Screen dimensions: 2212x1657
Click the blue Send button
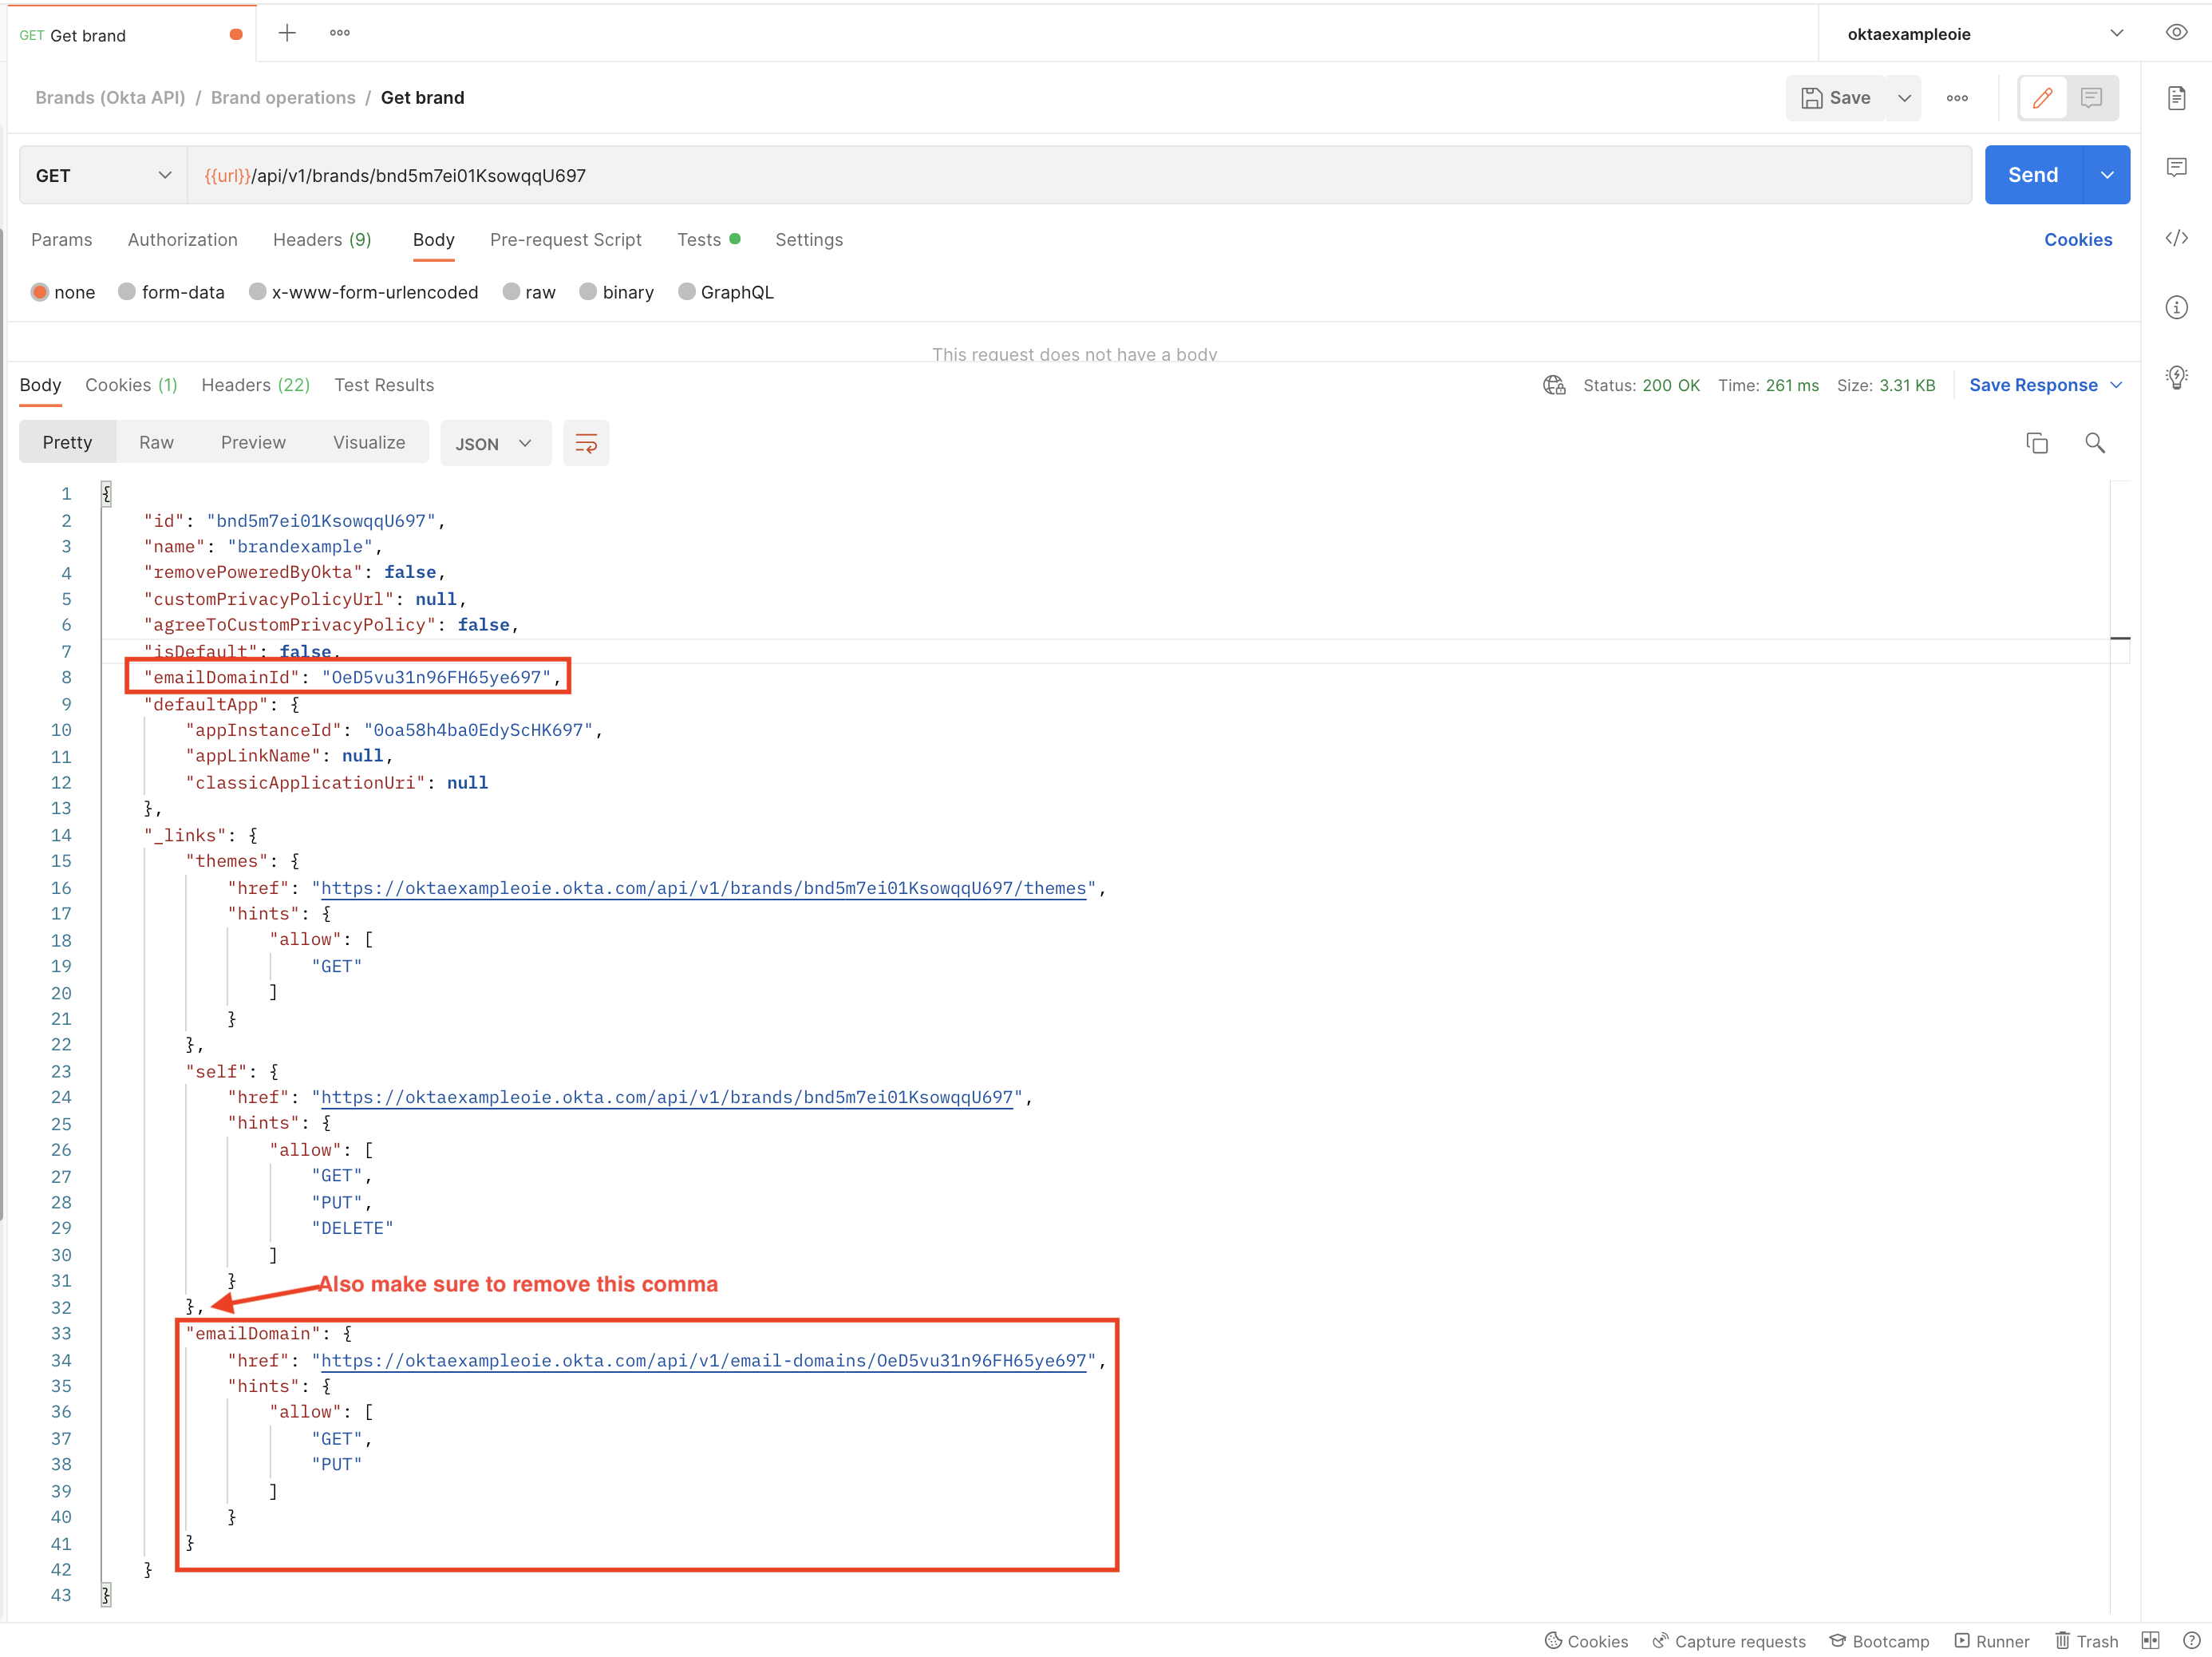point(2032,175)
